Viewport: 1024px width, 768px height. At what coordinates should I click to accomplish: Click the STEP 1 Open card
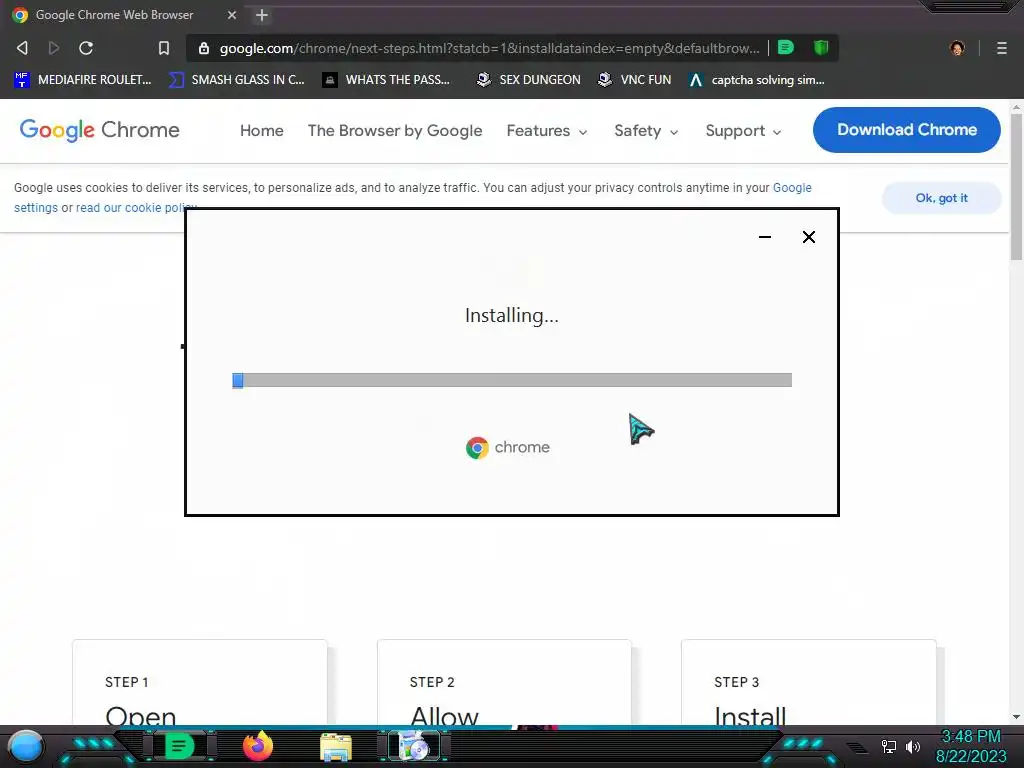[x=199, y=682]
